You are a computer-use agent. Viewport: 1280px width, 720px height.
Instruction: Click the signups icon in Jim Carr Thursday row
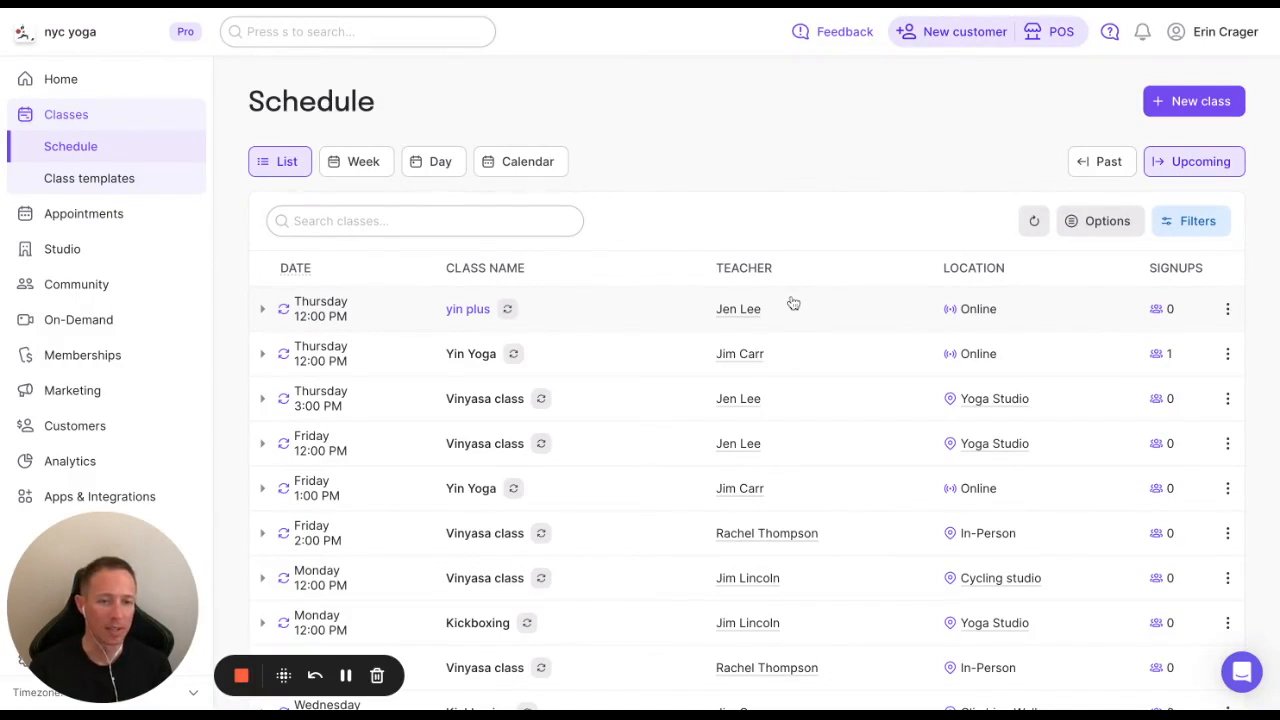point(1156,354)
